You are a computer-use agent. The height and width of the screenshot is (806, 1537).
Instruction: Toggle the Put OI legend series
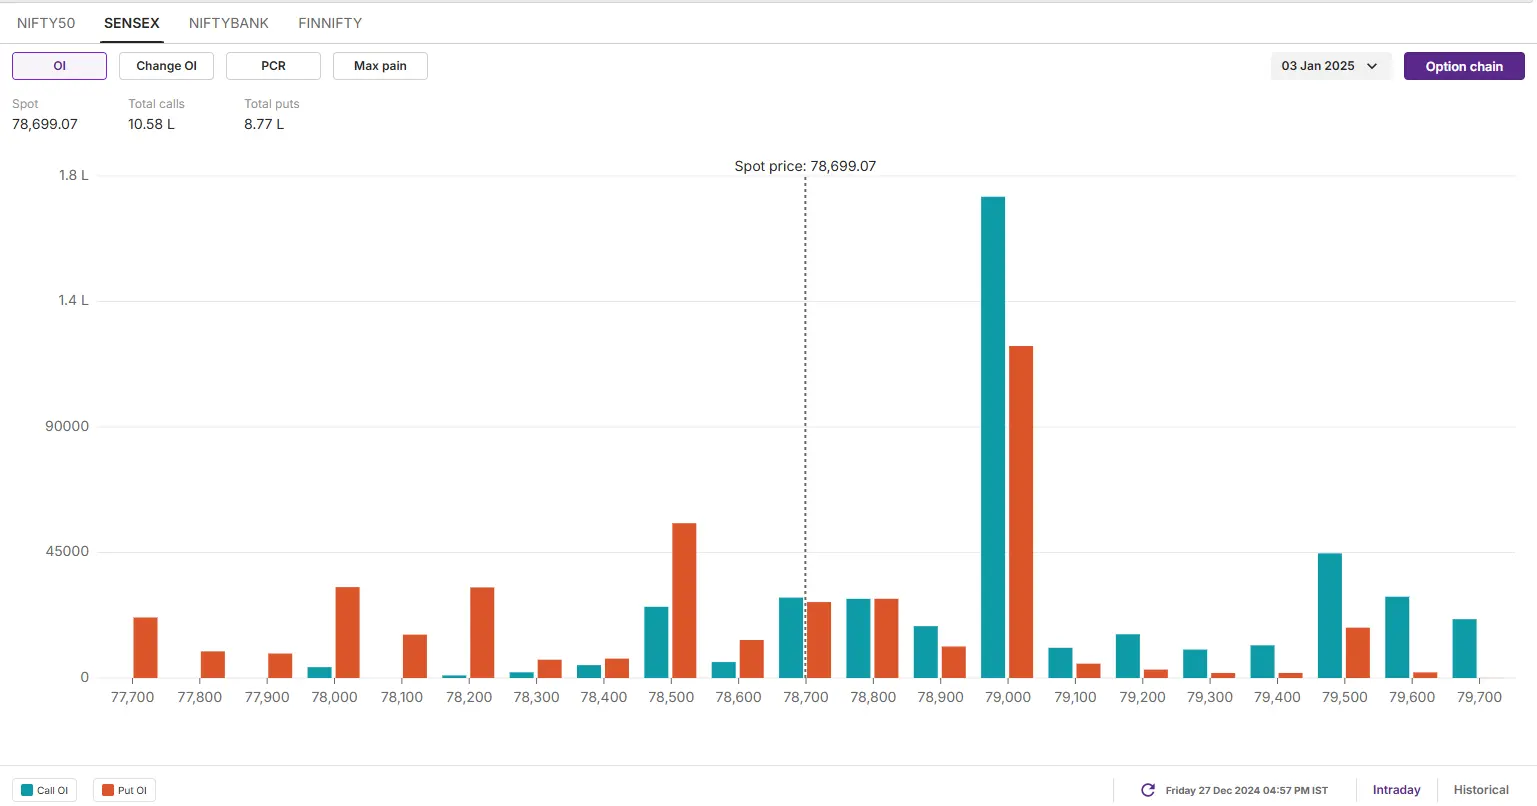point(125,790)
